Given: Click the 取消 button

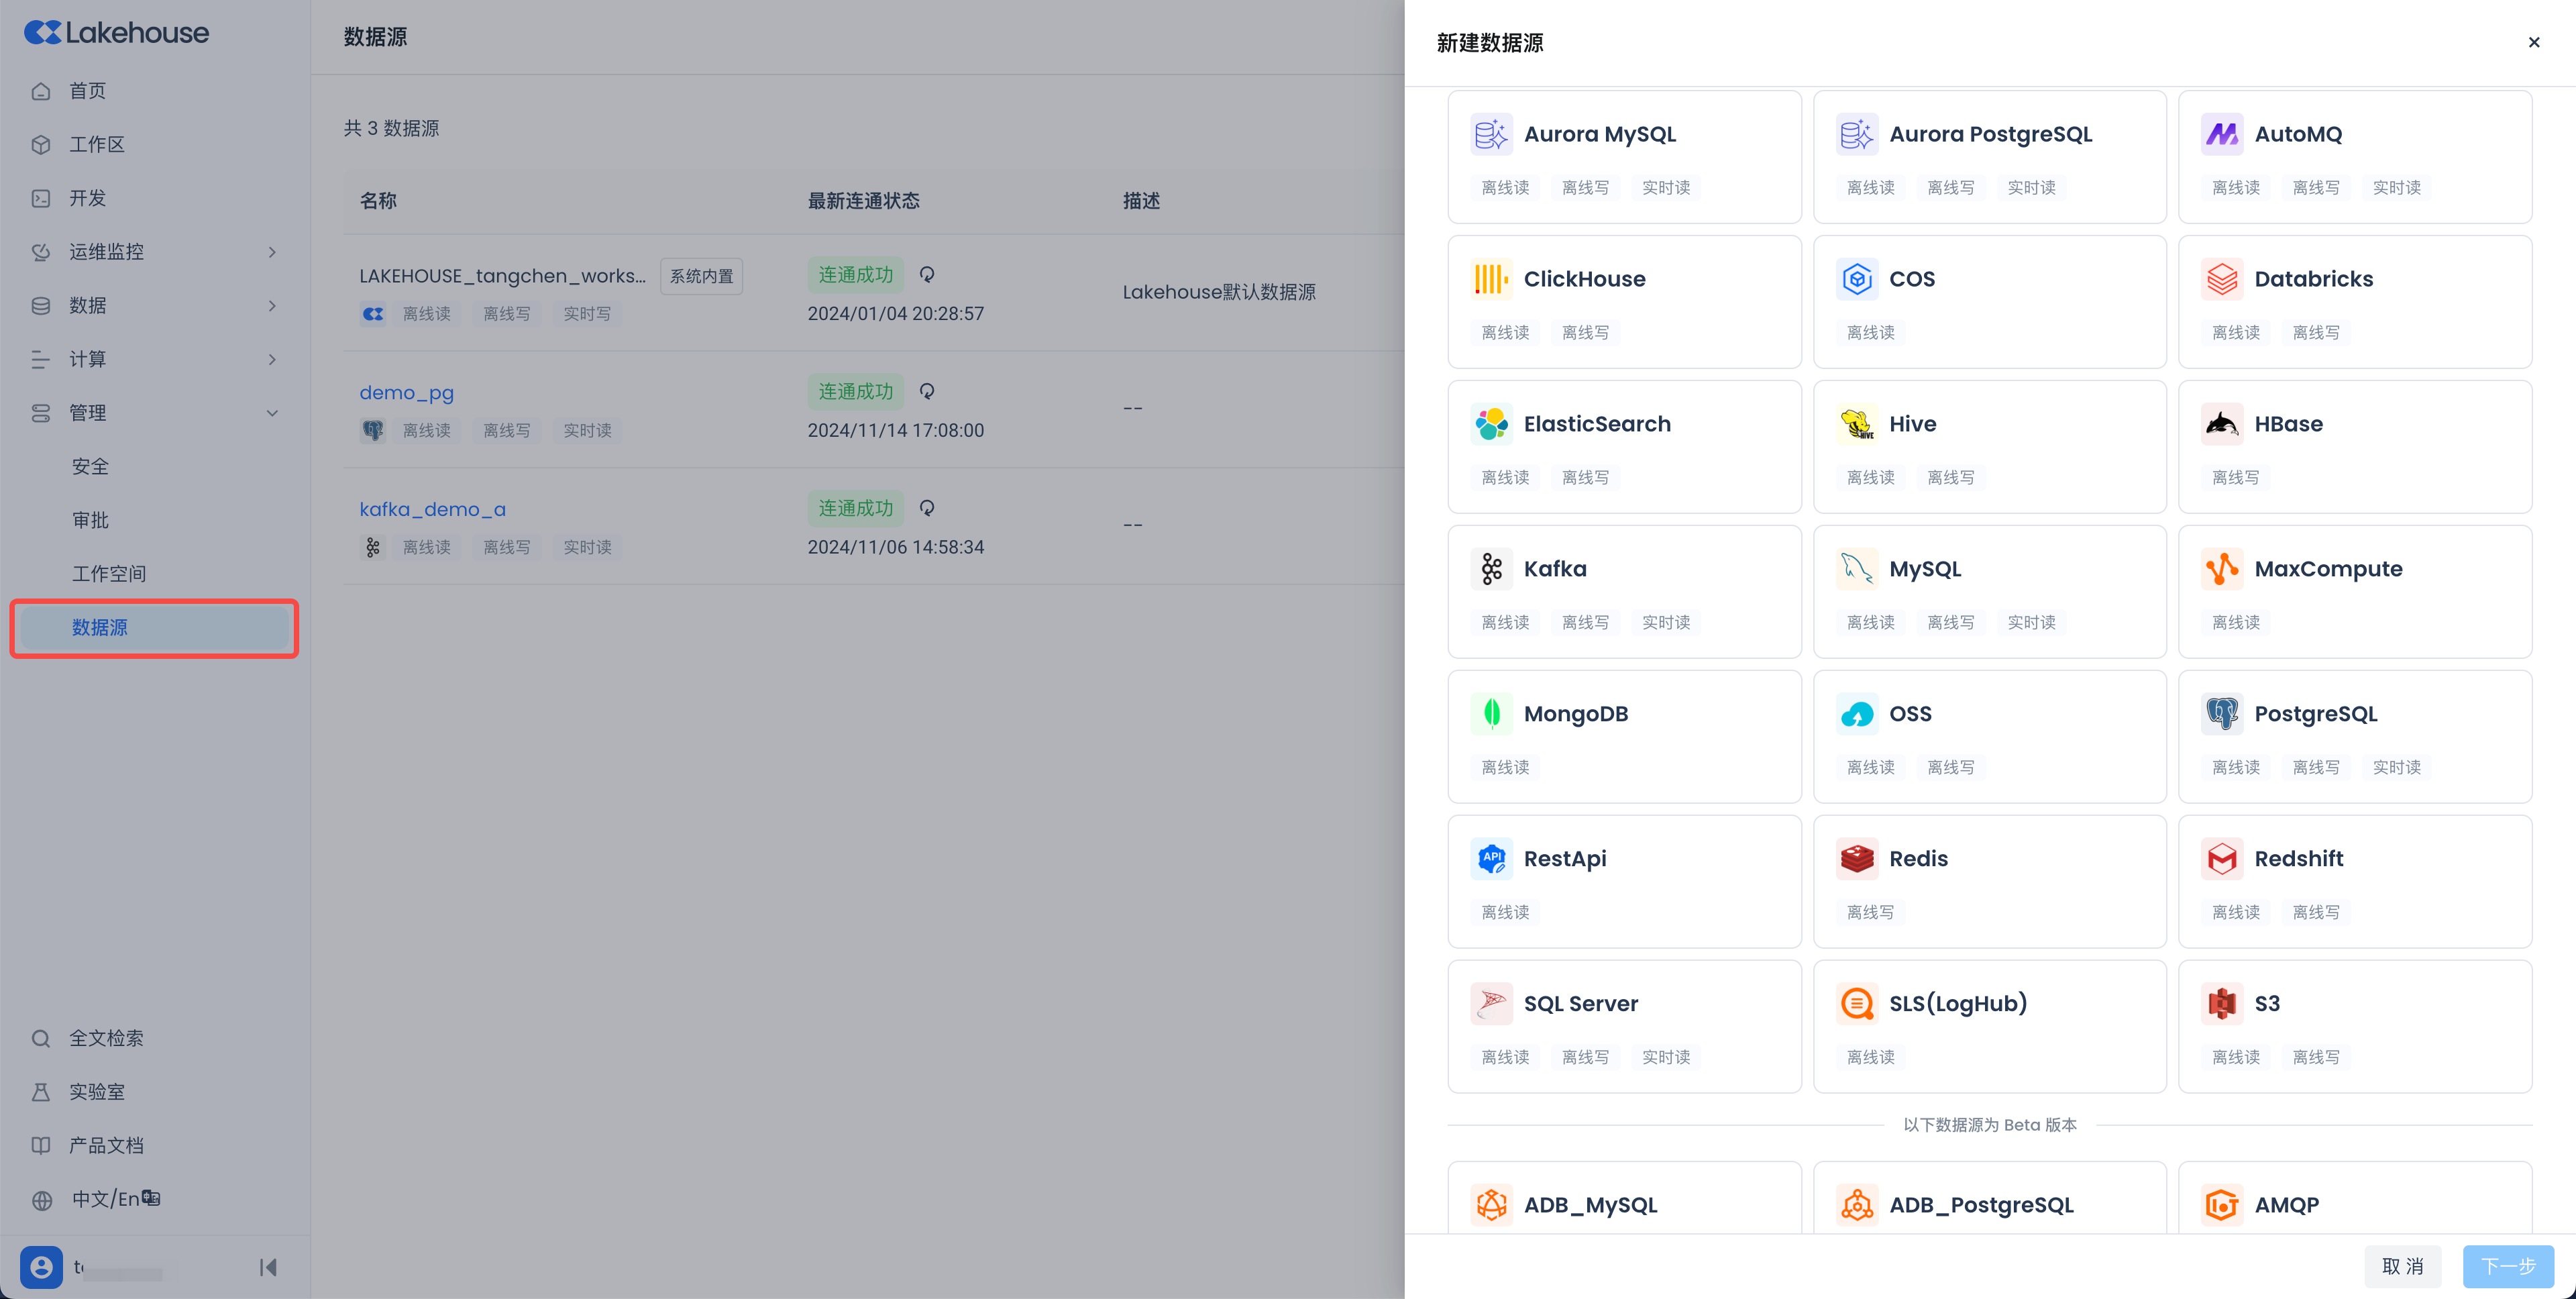Looking at the screenshot, I should (x=2402, y=1266).
